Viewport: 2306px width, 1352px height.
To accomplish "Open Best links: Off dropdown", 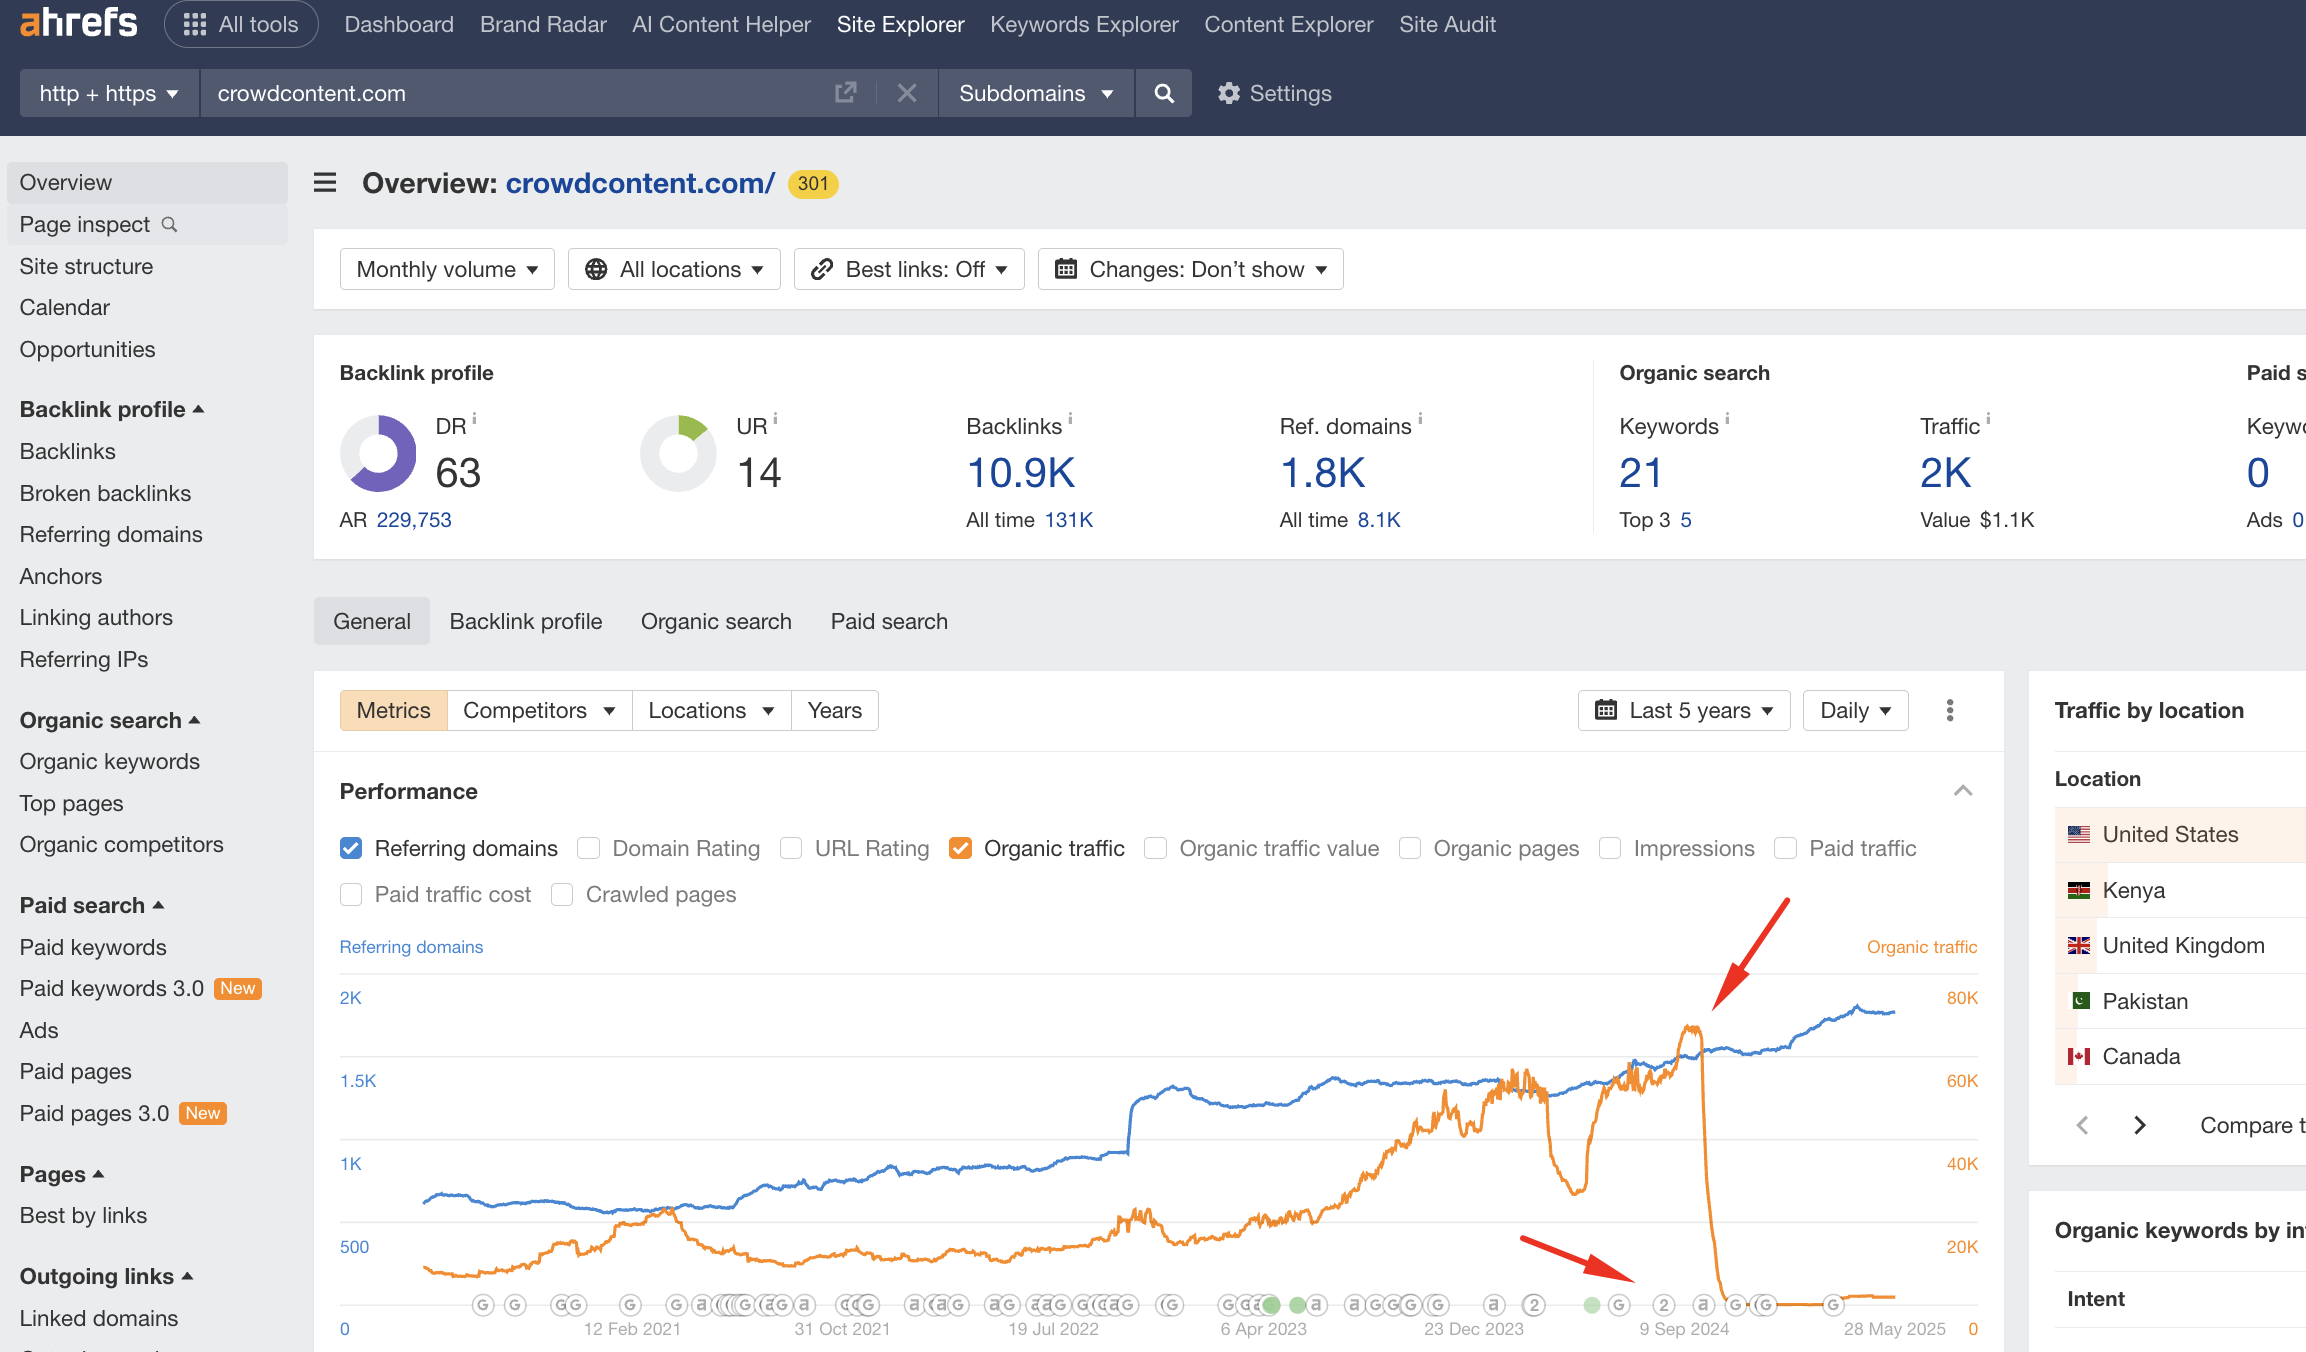I will [x=909, y=269].
